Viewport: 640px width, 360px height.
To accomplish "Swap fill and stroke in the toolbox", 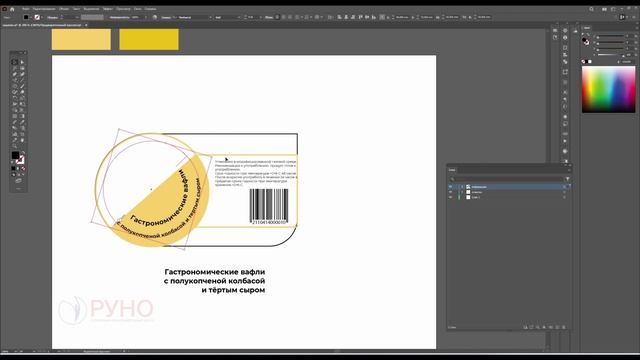I will pos(23,153).
